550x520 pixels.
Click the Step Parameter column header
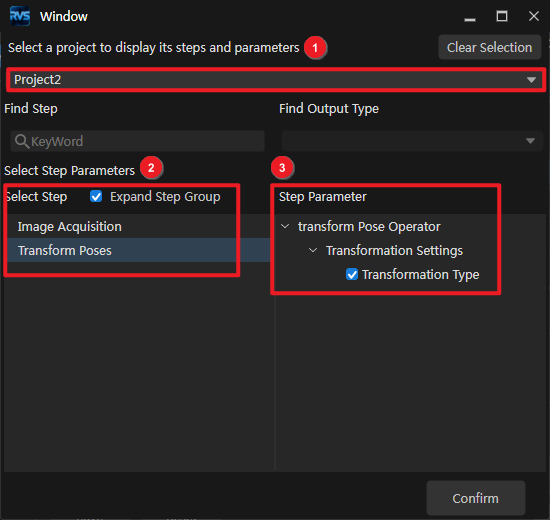pos(323,197)
